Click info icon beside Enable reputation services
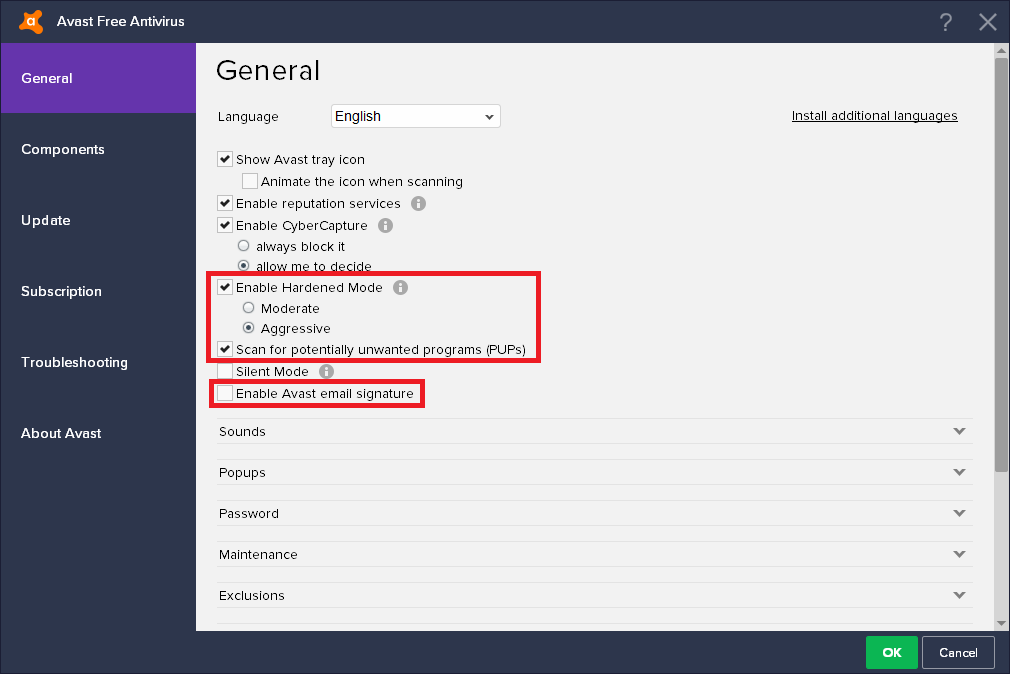The width and height of the screenshot is (1010, 674). [x=419, y=203]
